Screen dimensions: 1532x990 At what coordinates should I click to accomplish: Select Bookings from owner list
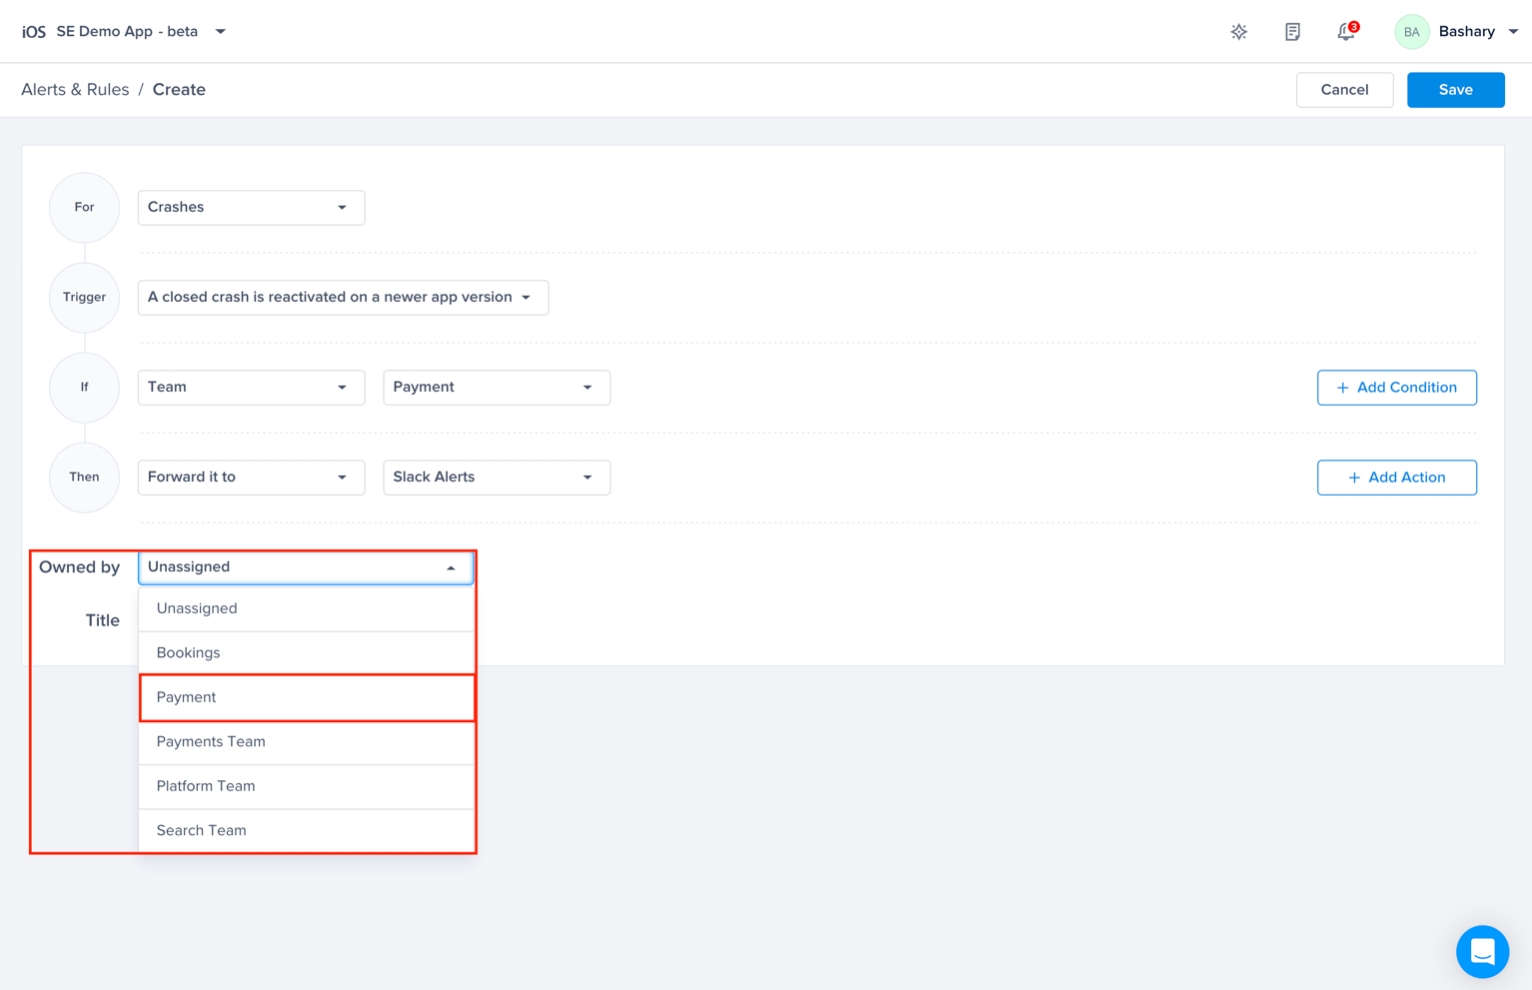click(x=306, y=653)
